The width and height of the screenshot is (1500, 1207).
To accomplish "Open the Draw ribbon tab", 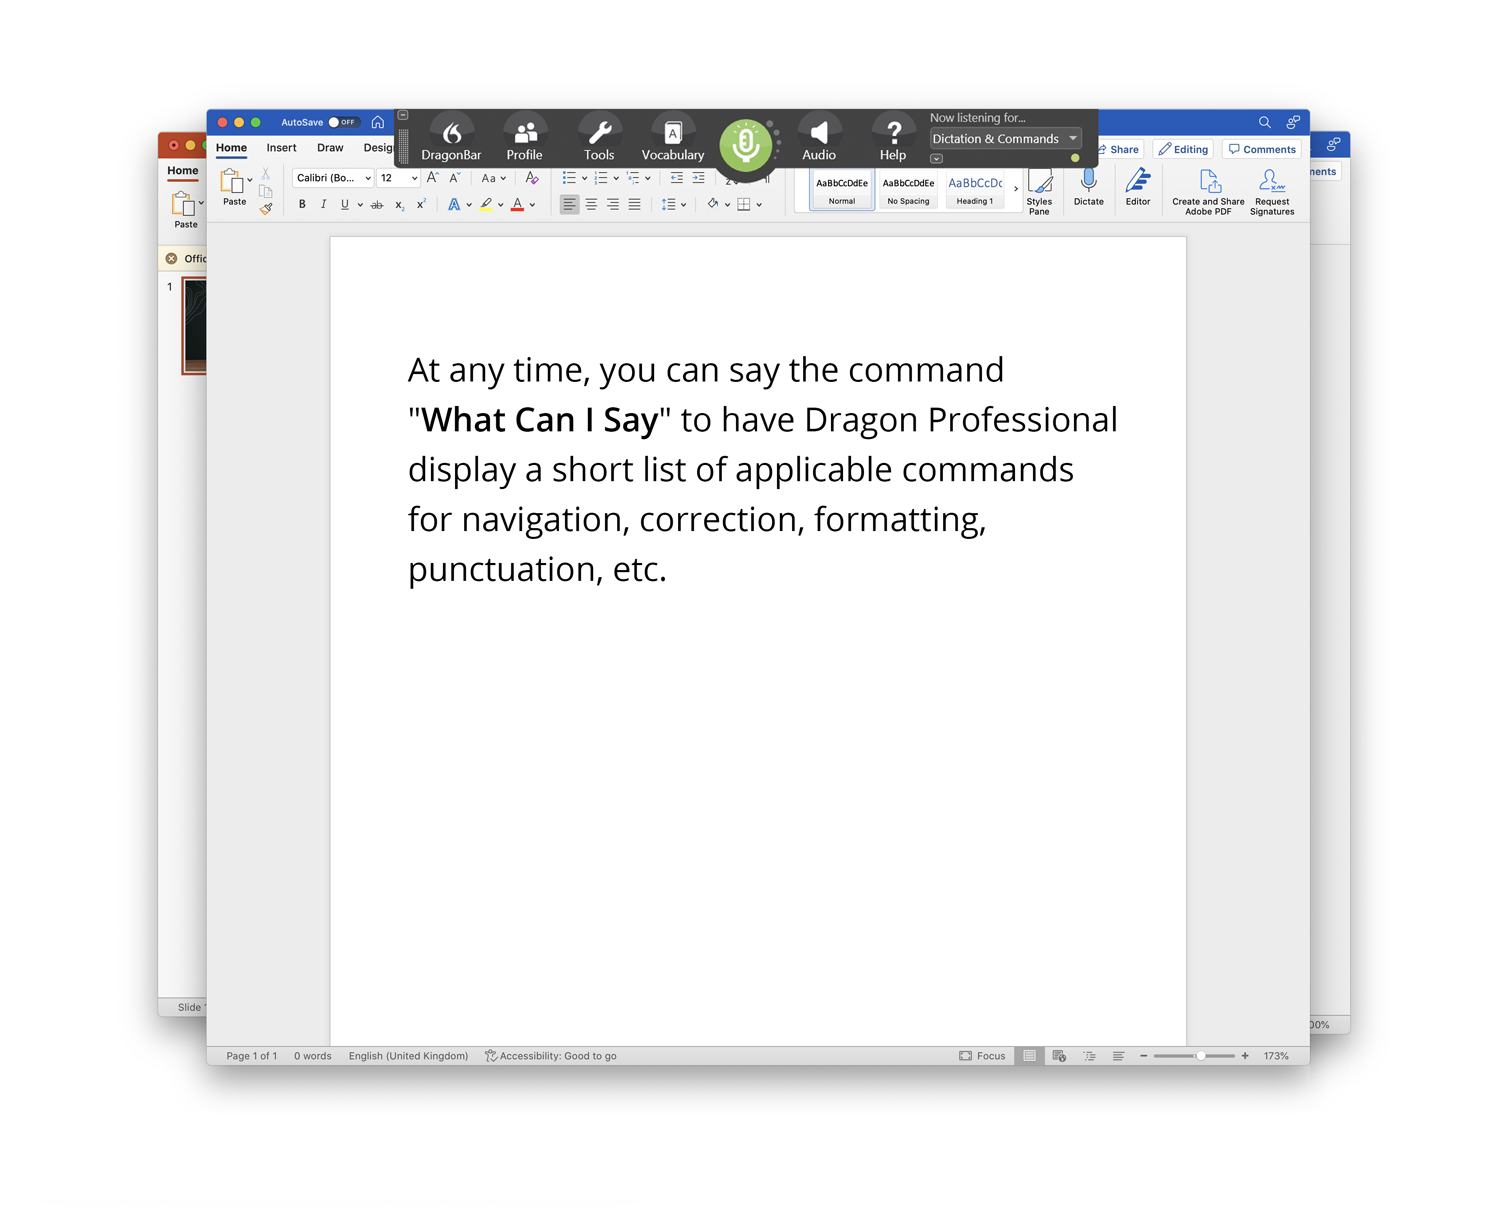I will click(x=330, y=148).
